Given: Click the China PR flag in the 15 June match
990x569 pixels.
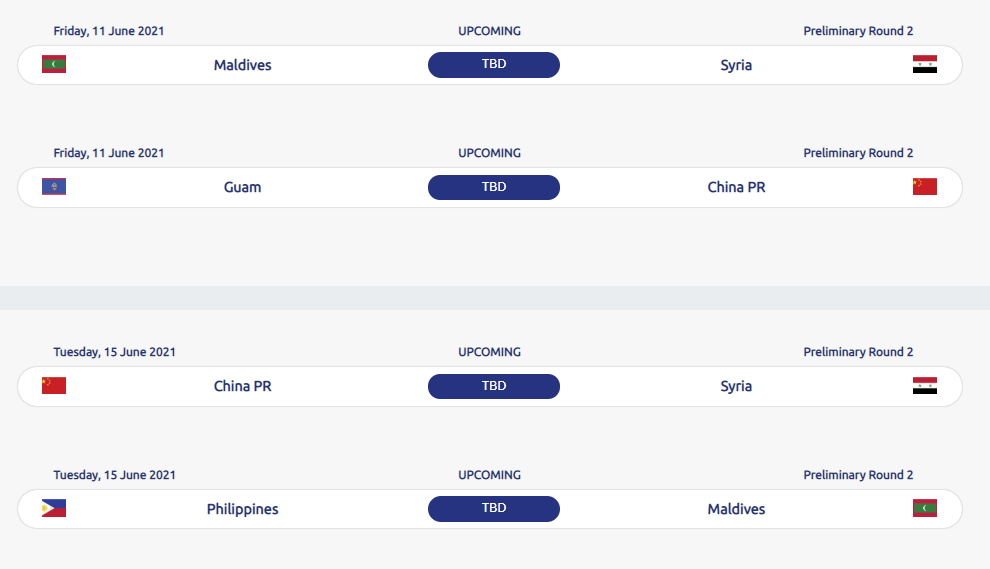Looking at the screenshot, I should pyautogui.click(x=54, y=385).
